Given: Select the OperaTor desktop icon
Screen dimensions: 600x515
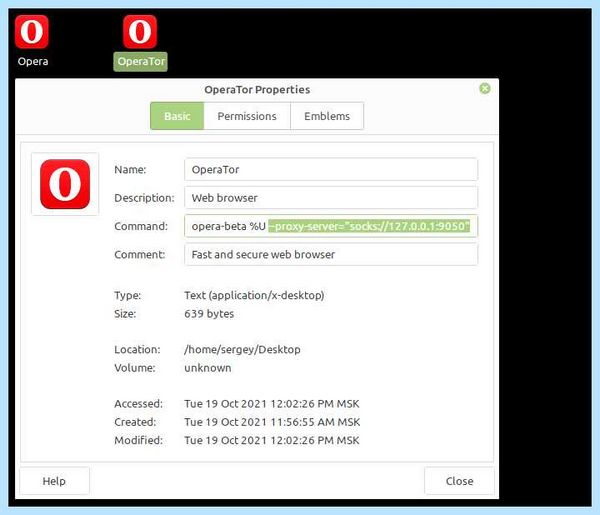Looking at the screenshot, I should (x=140, y=32).
